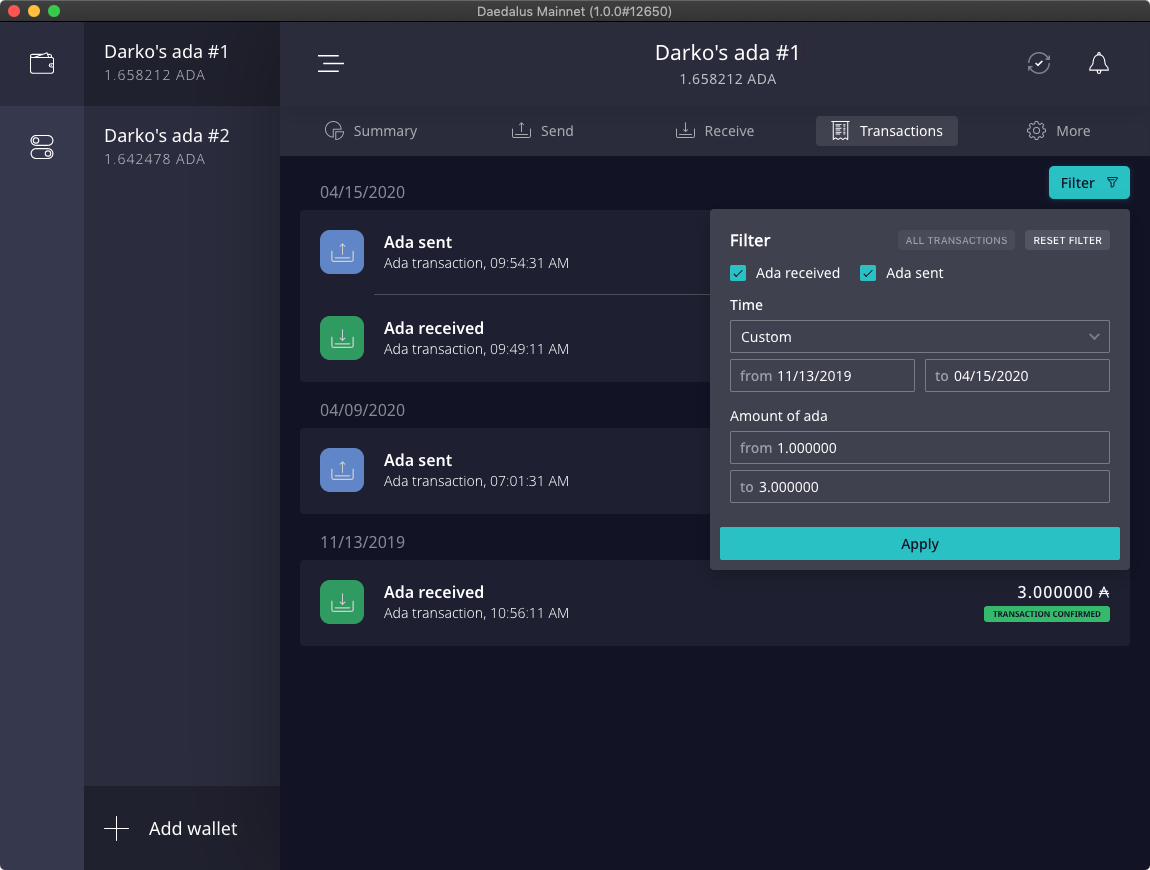Click the 11/13/2019 date group header
The image size is (1150, 870).
[362, 542]
